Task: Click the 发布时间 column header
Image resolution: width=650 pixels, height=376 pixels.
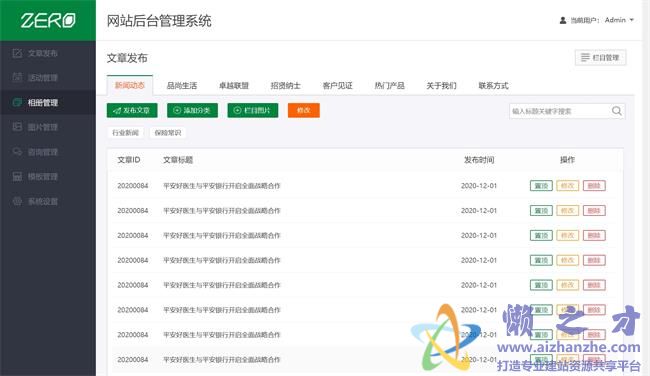Action: click(479, 160)
